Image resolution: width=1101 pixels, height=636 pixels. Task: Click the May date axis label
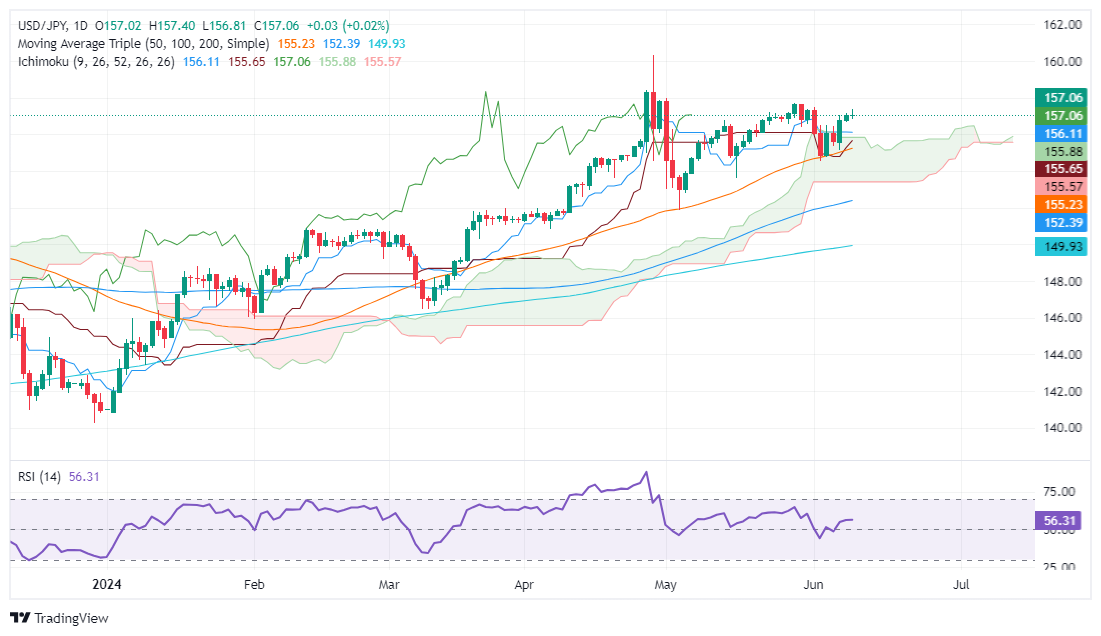point(665,584)
